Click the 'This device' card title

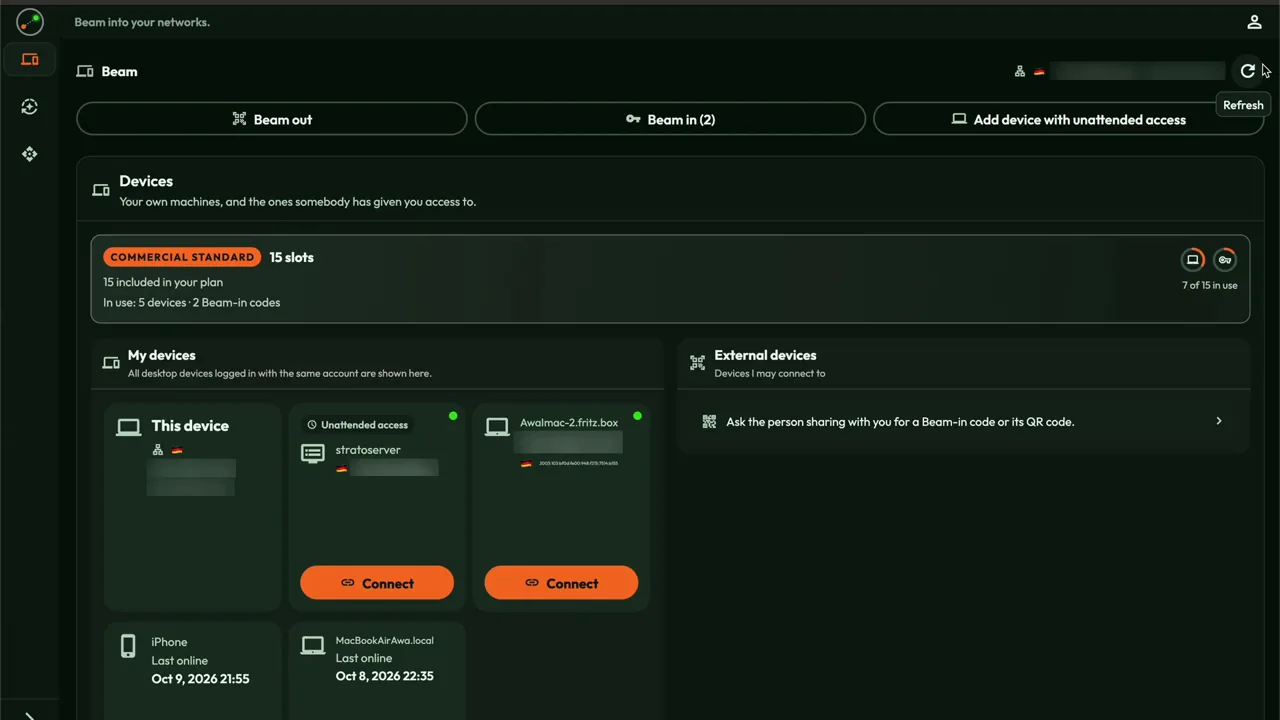[190, 425]
